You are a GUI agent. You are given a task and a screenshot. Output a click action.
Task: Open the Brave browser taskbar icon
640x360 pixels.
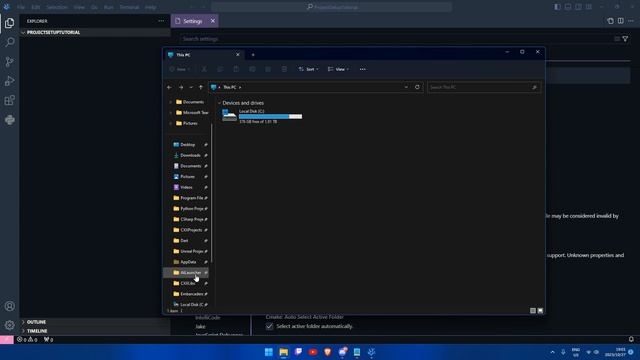pos(327,352)
